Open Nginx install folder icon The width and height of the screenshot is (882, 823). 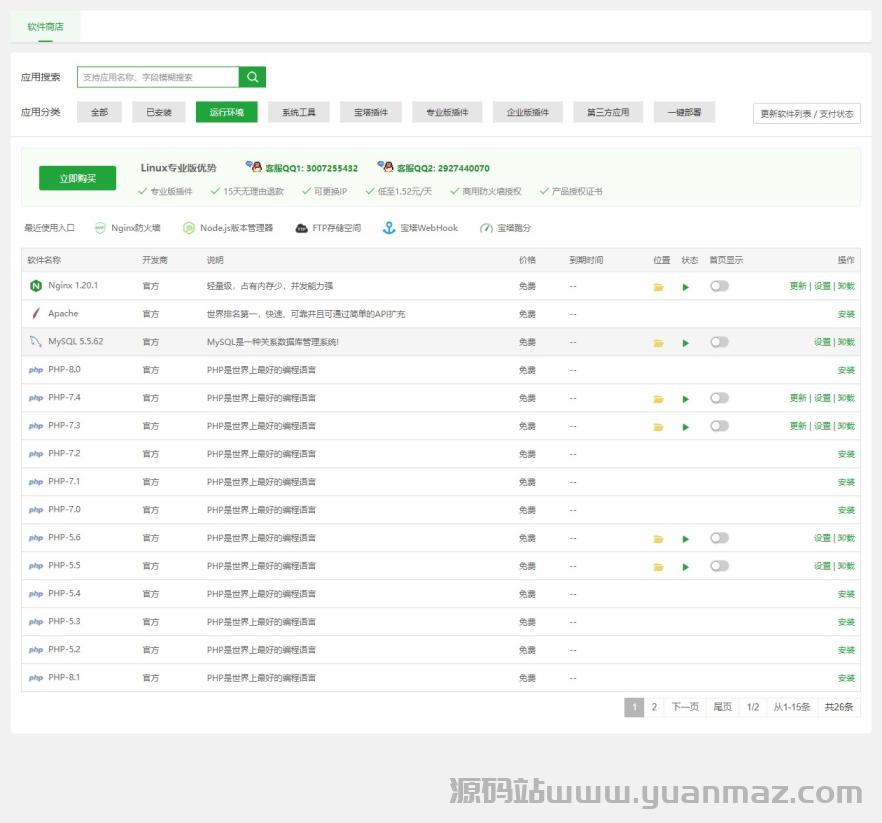[658, 287]
